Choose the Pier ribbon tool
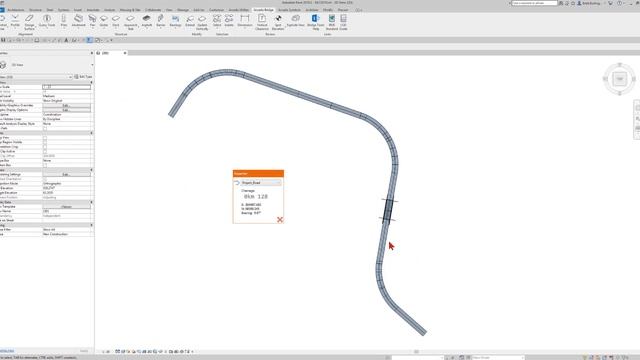The width and height of the screenshot is (640, 360). (x=92, y=21)
